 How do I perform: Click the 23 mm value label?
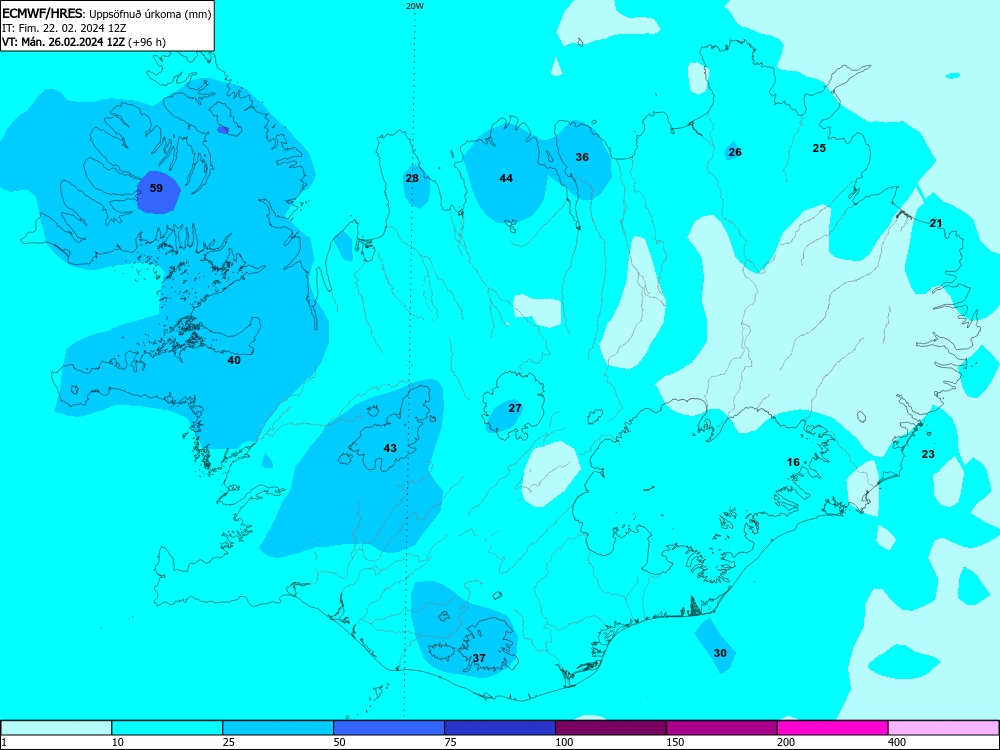click(x=928, y=454)
